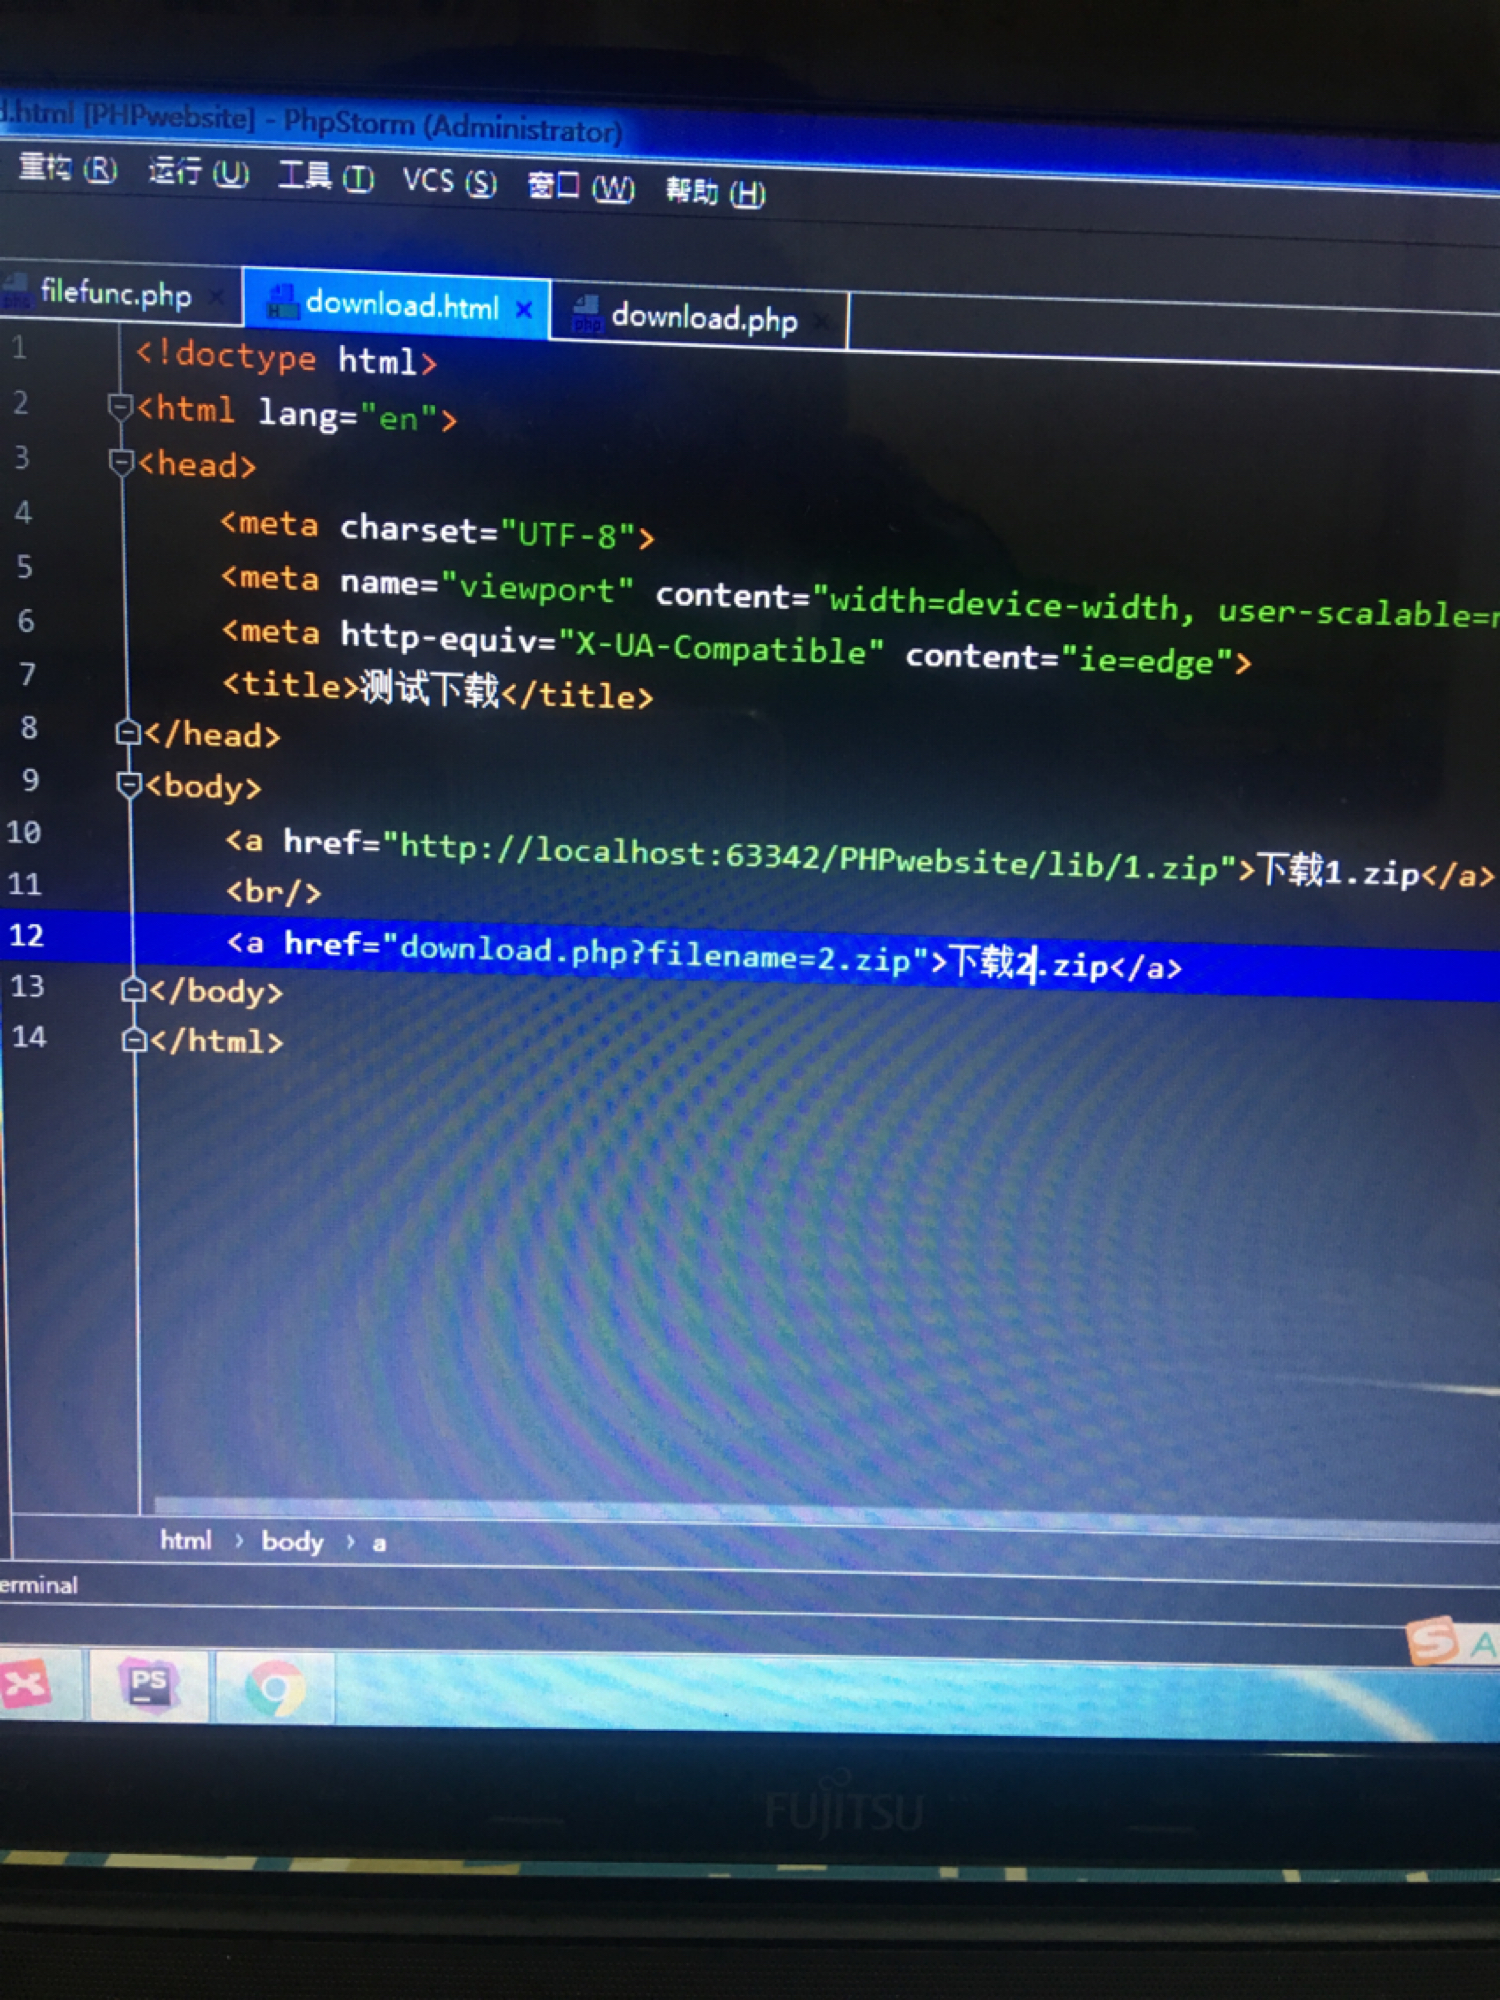Open PhpStorm from the taskbar
Screen dimensions: 1500x2000
(149, 1685)
